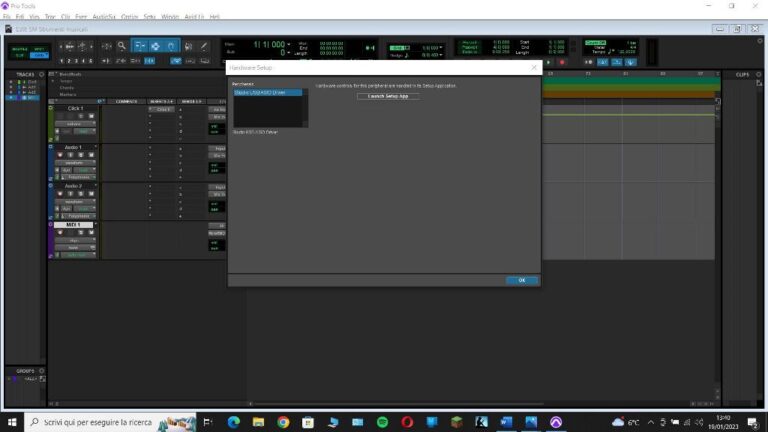Close the Hardware Setup dialog
The height and width of the screenshot is (432, 768).
(x=534, y=68)
